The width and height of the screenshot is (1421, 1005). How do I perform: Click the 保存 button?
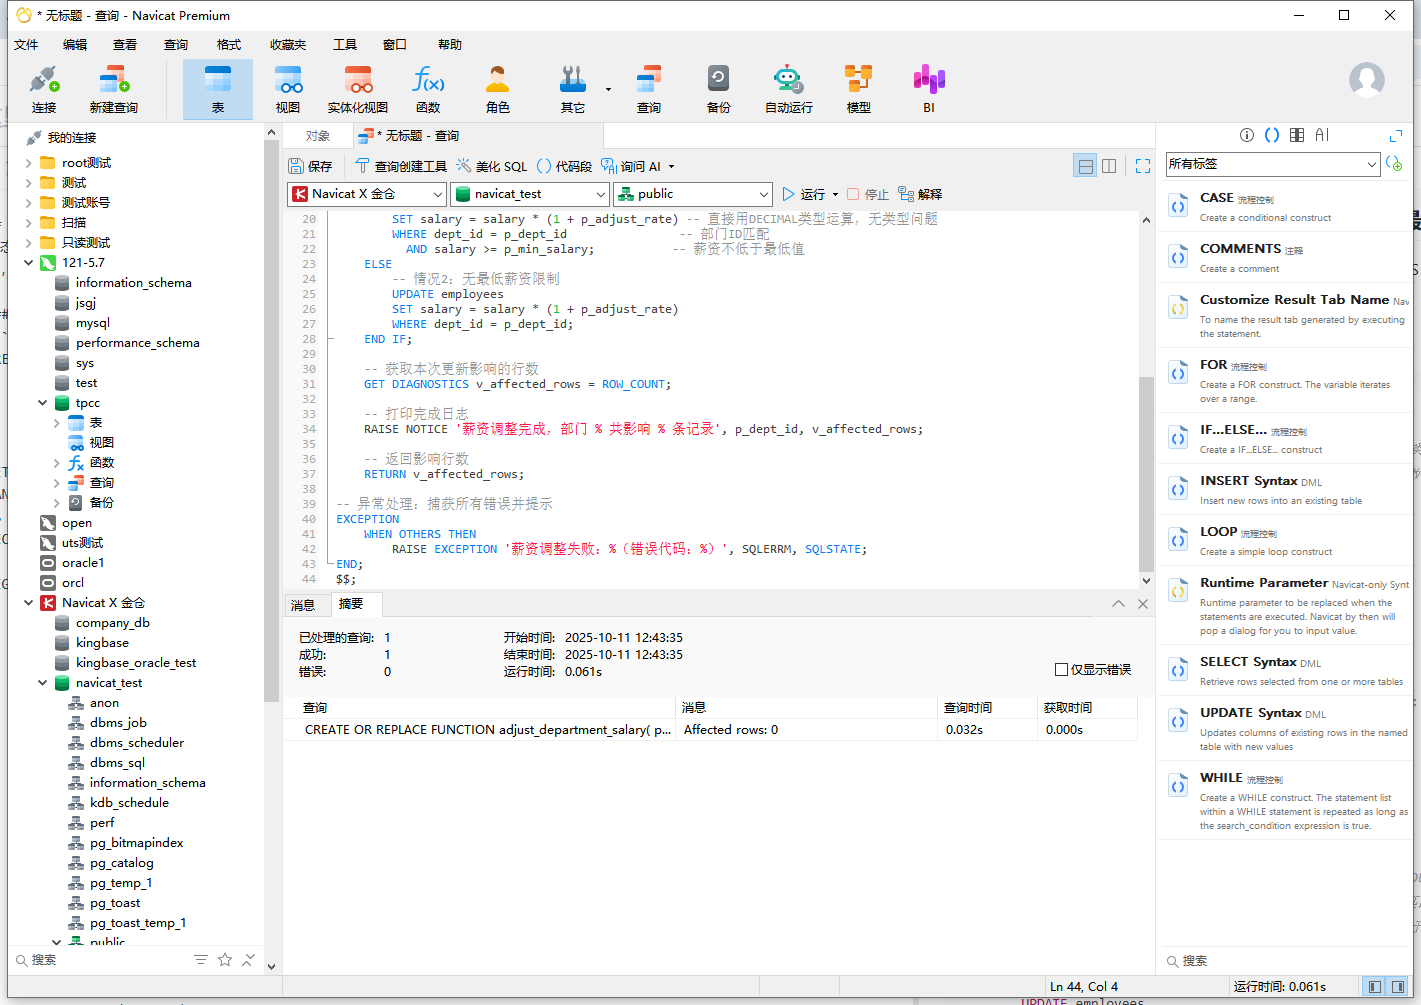coord(310,166)
